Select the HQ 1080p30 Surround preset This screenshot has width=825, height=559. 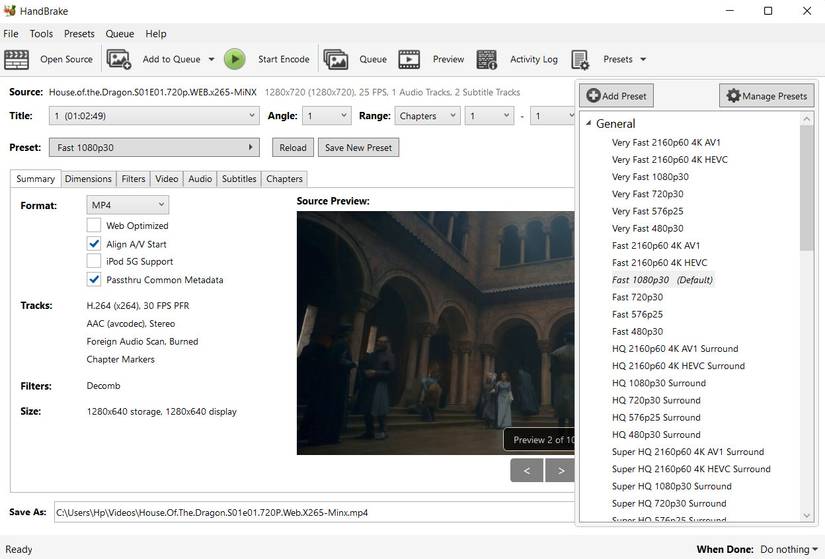(x=658, y=383)
